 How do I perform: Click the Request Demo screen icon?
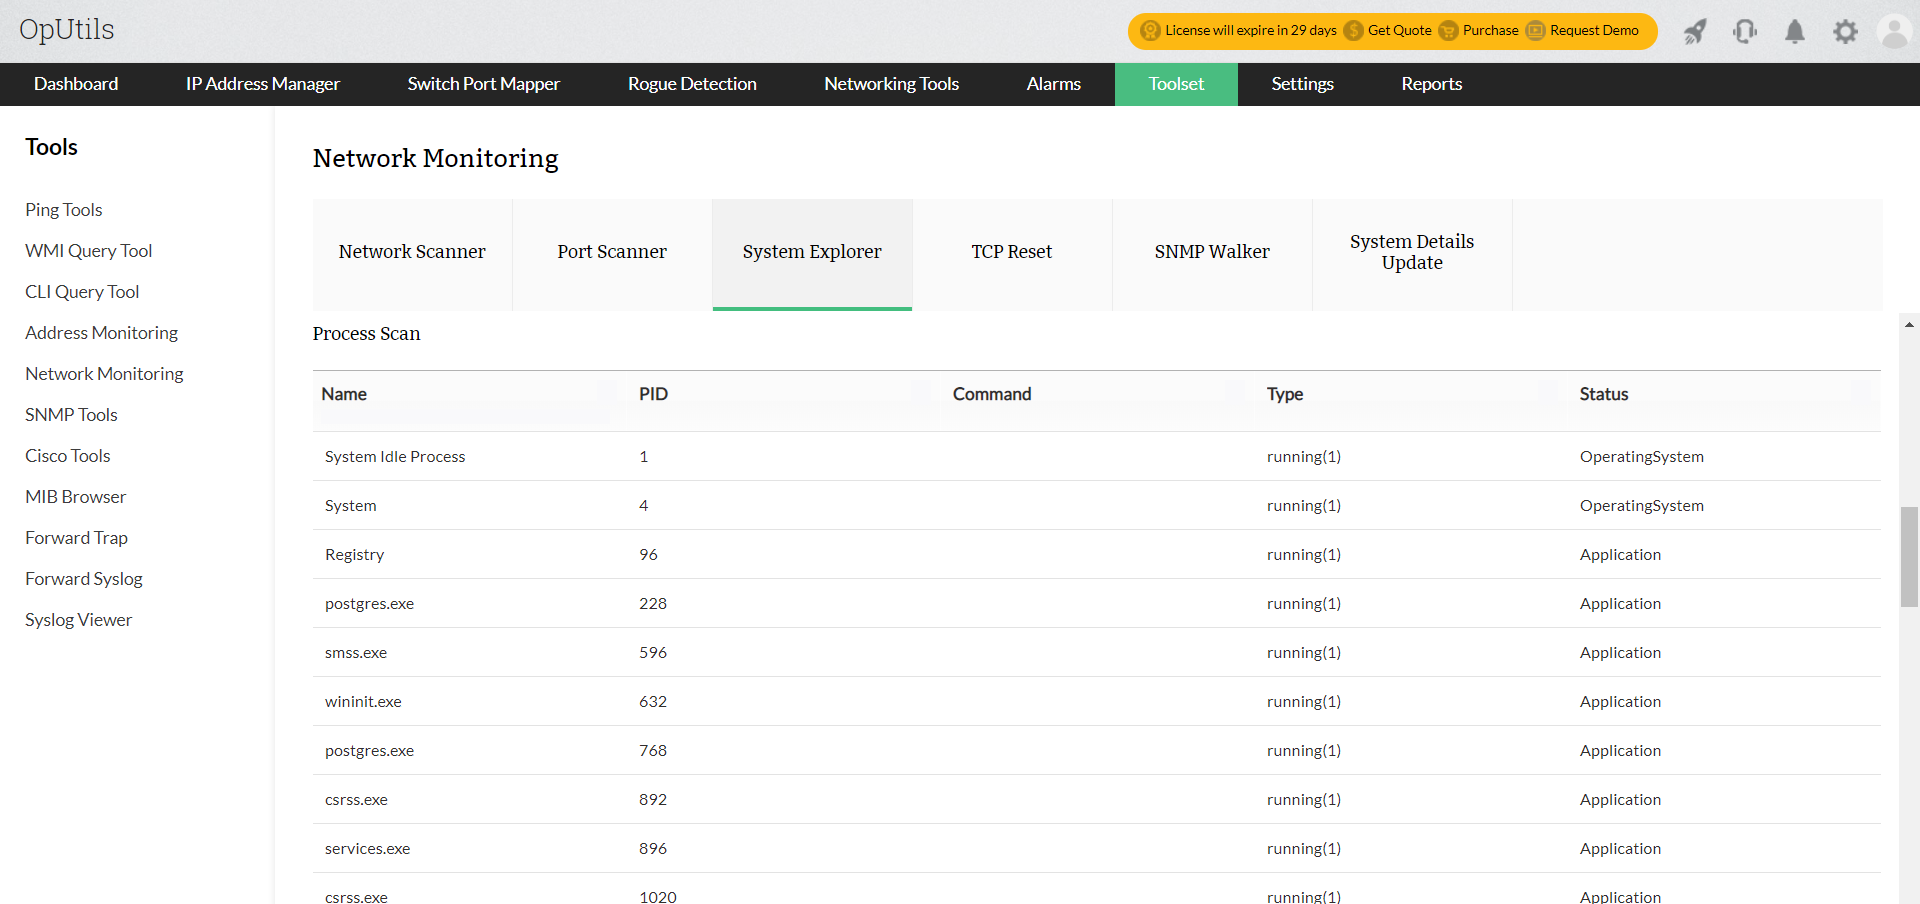1535,31
